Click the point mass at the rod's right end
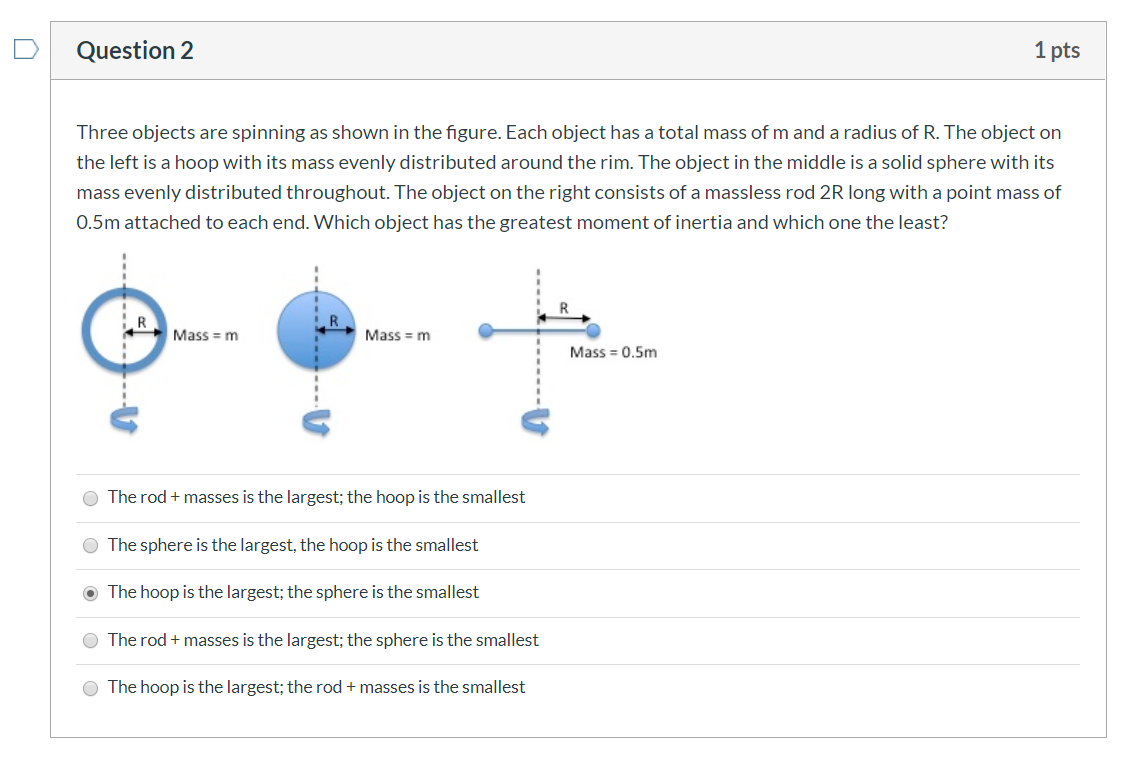This screenshot has height=757, width=1133. pyautogui.click(x=592, y=330)
